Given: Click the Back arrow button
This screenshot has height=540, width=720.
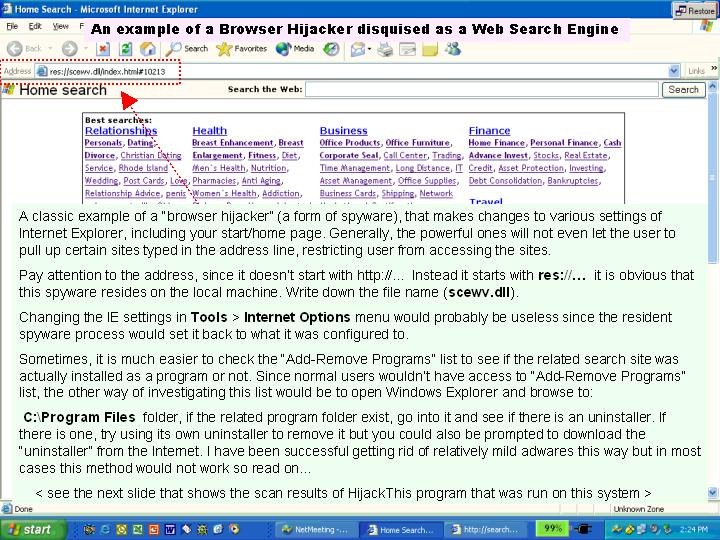Looking at the screenshot, I should (15, 48).
